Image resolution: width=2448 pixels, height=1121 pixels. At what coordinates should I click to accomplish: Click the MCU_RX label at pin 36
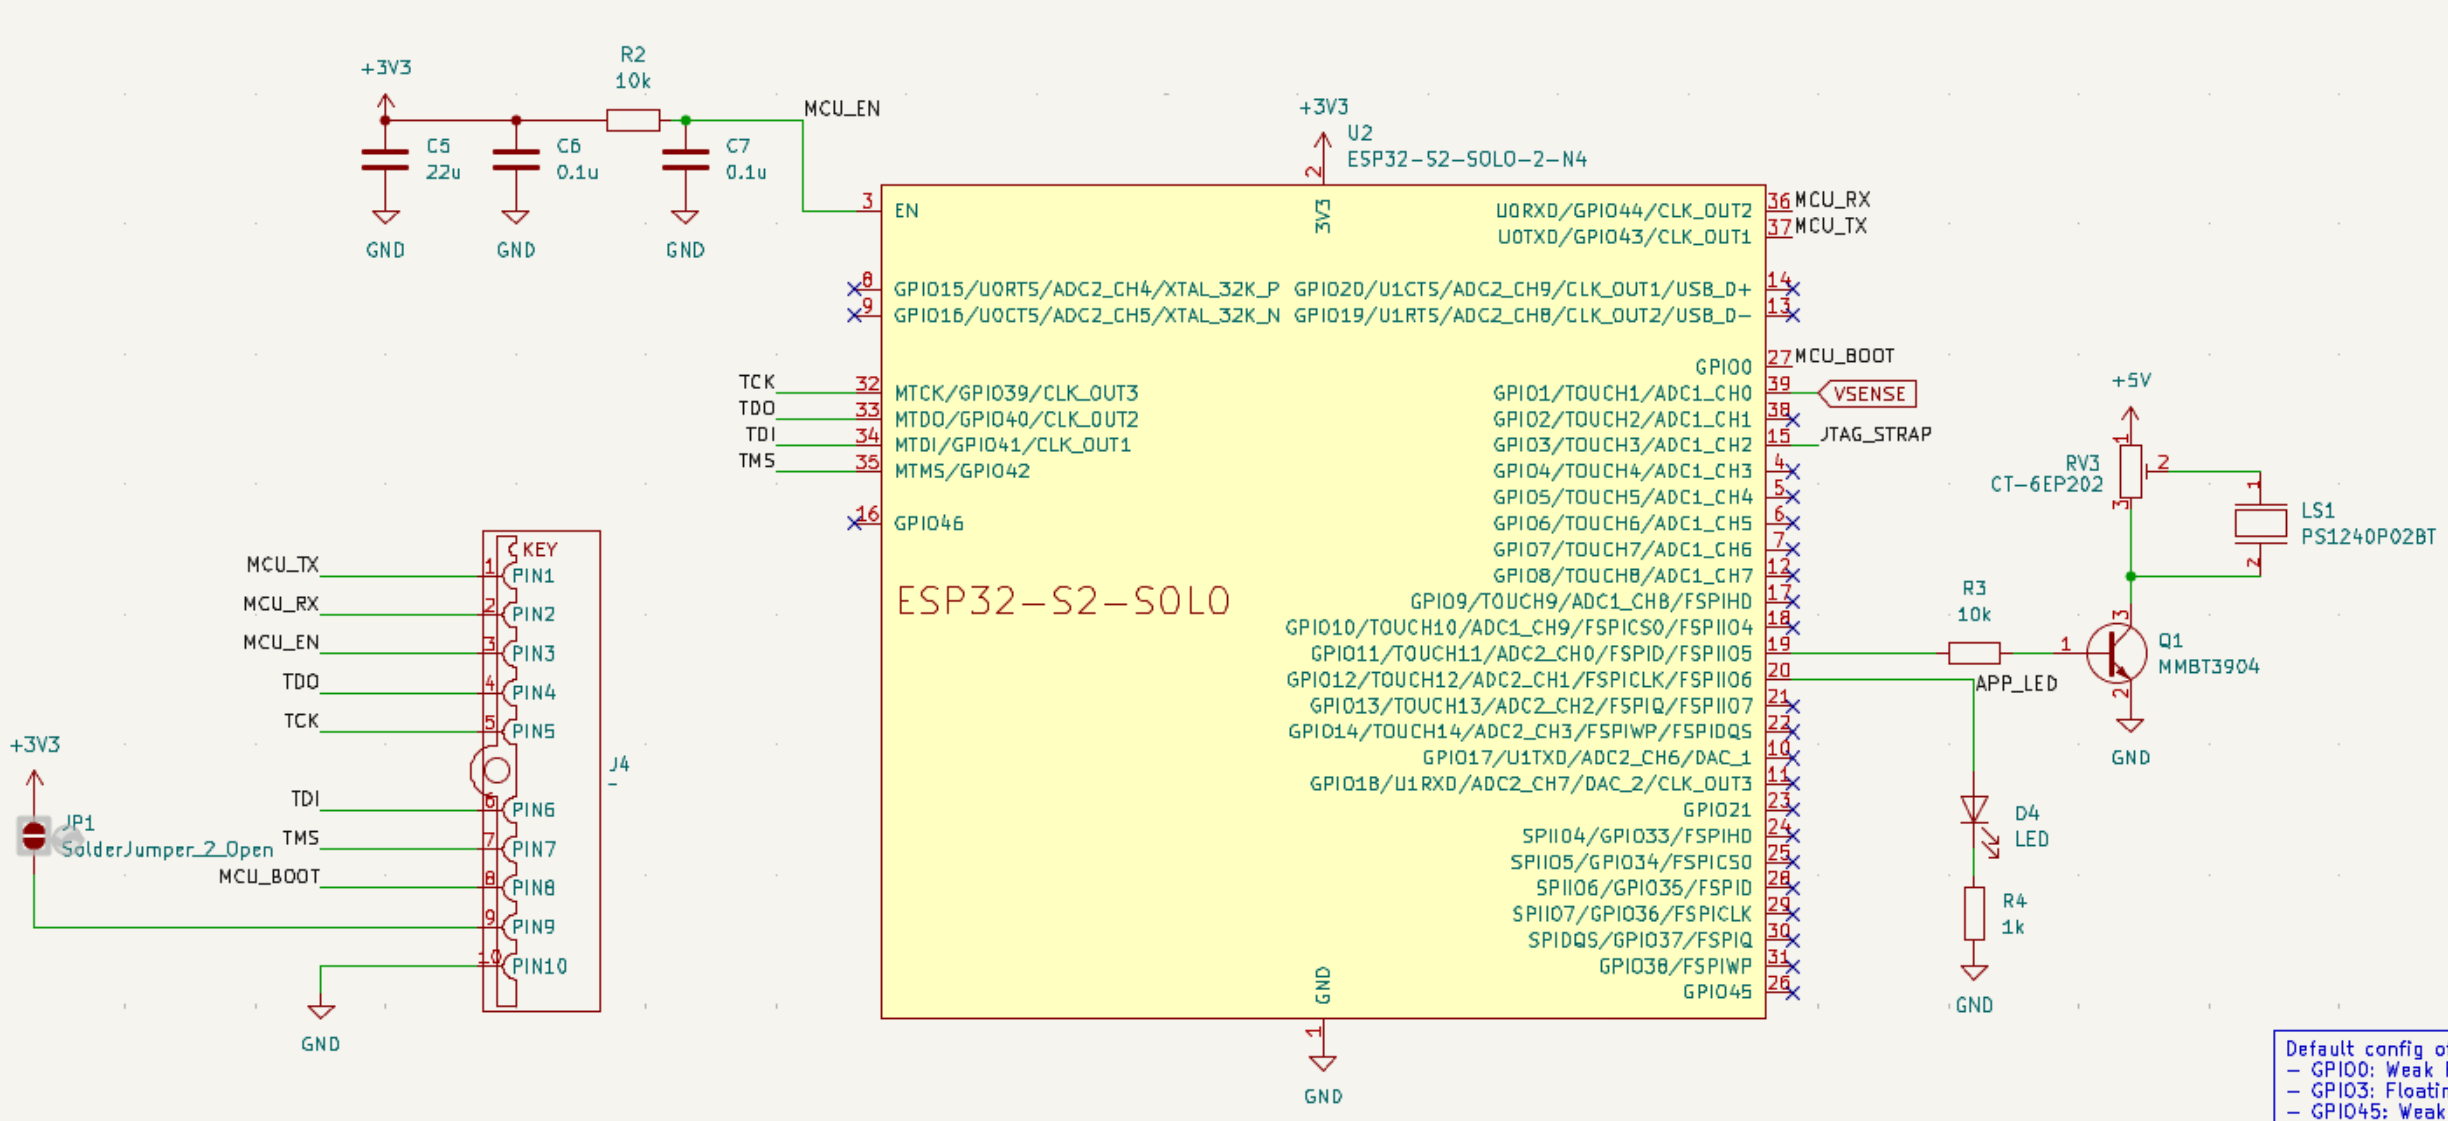coord(1832,199)
